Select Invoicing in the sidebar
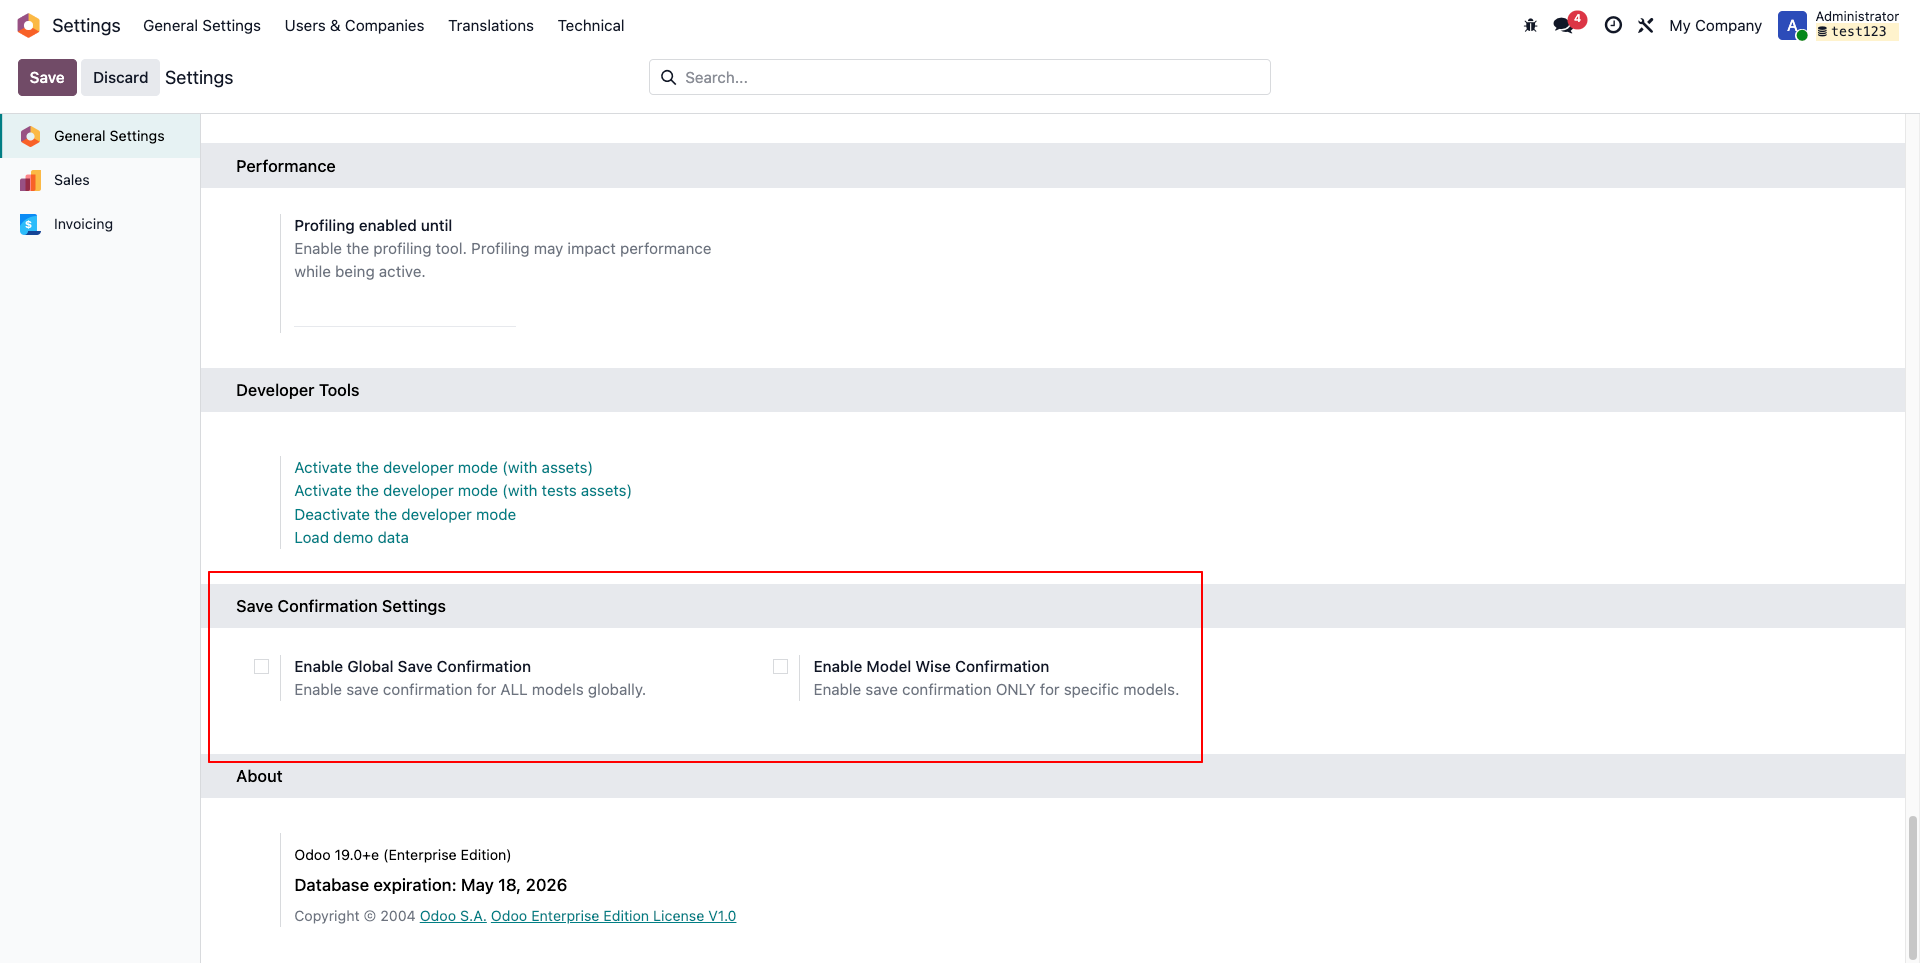The image size is (1920, 963). pos(100,224)
